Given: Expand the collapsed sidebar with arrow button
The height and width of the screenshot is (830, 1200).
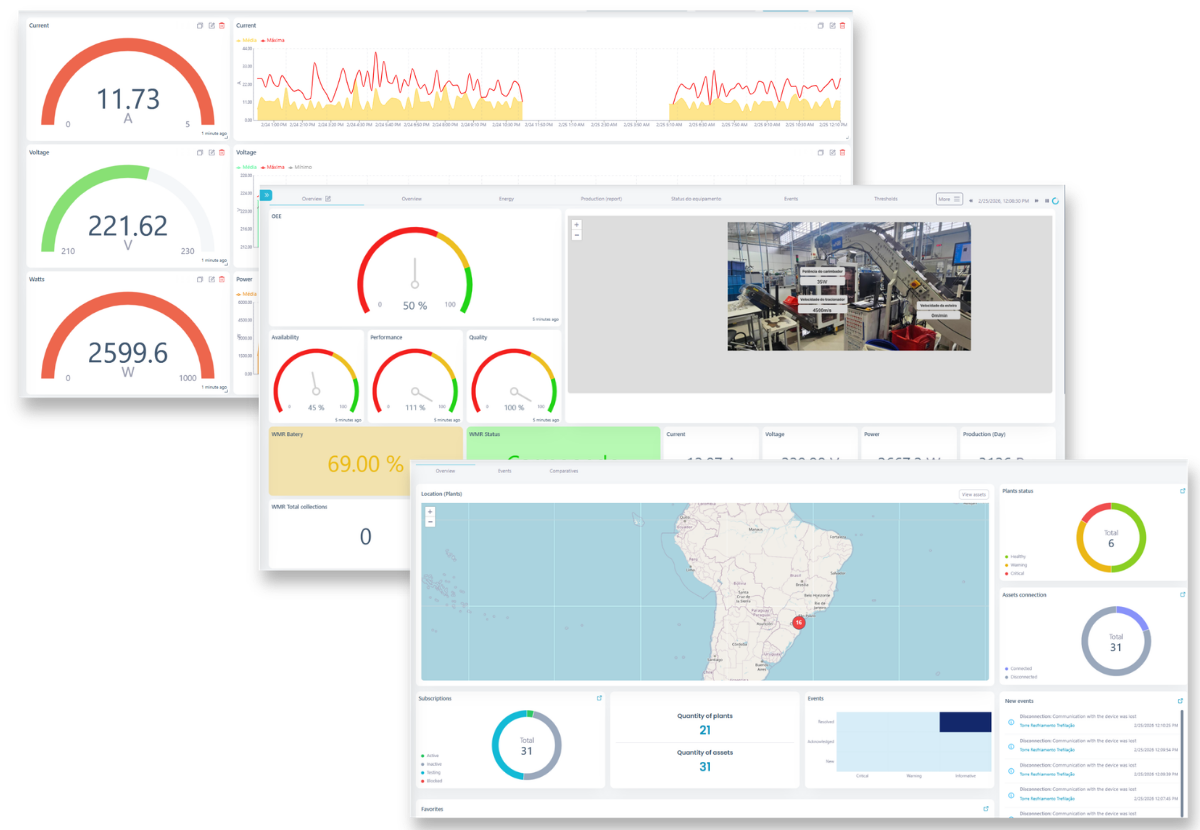Looking at the screenshot, I should coord(266,194).
